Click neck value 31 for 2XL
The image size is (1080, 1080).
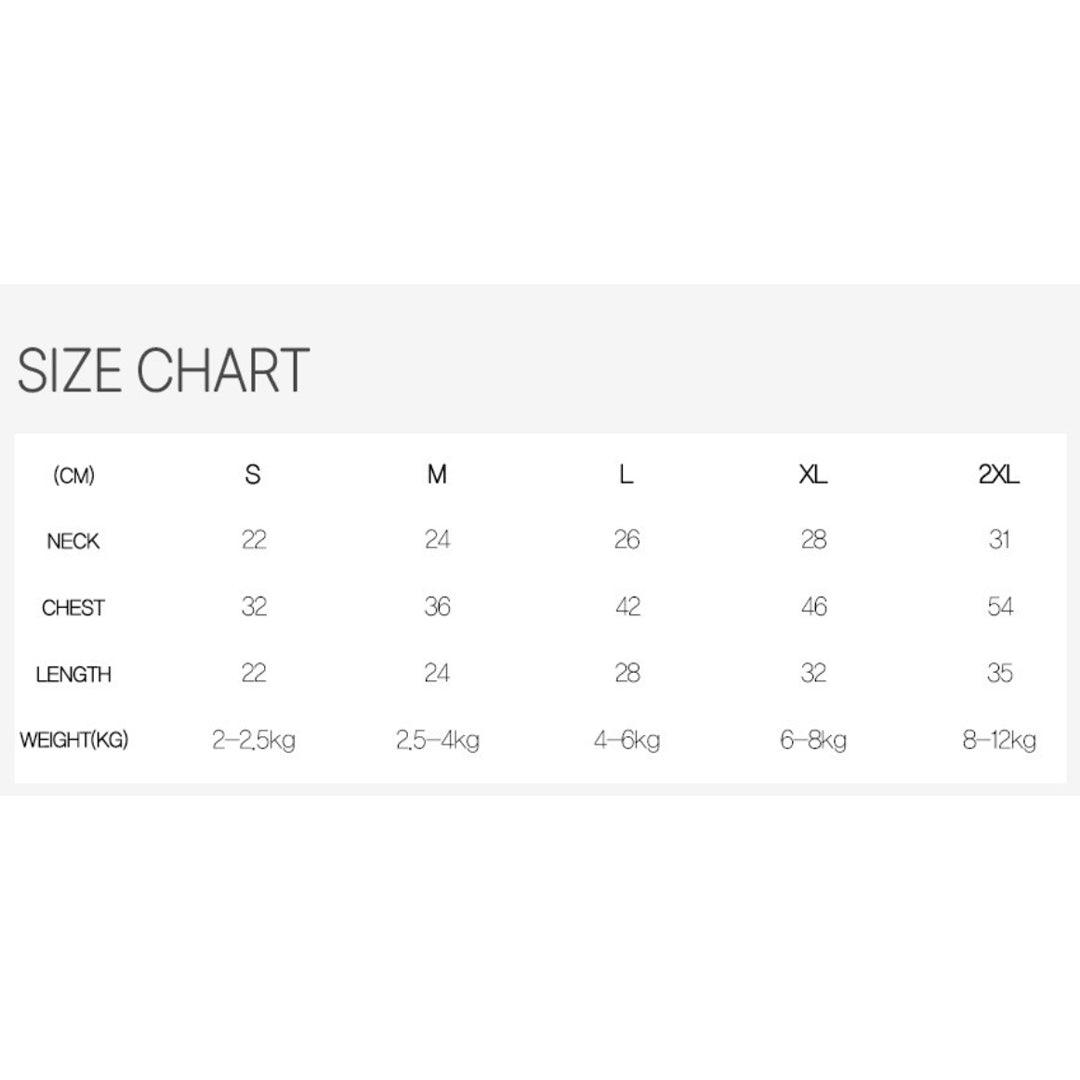[x=999, y=540]
